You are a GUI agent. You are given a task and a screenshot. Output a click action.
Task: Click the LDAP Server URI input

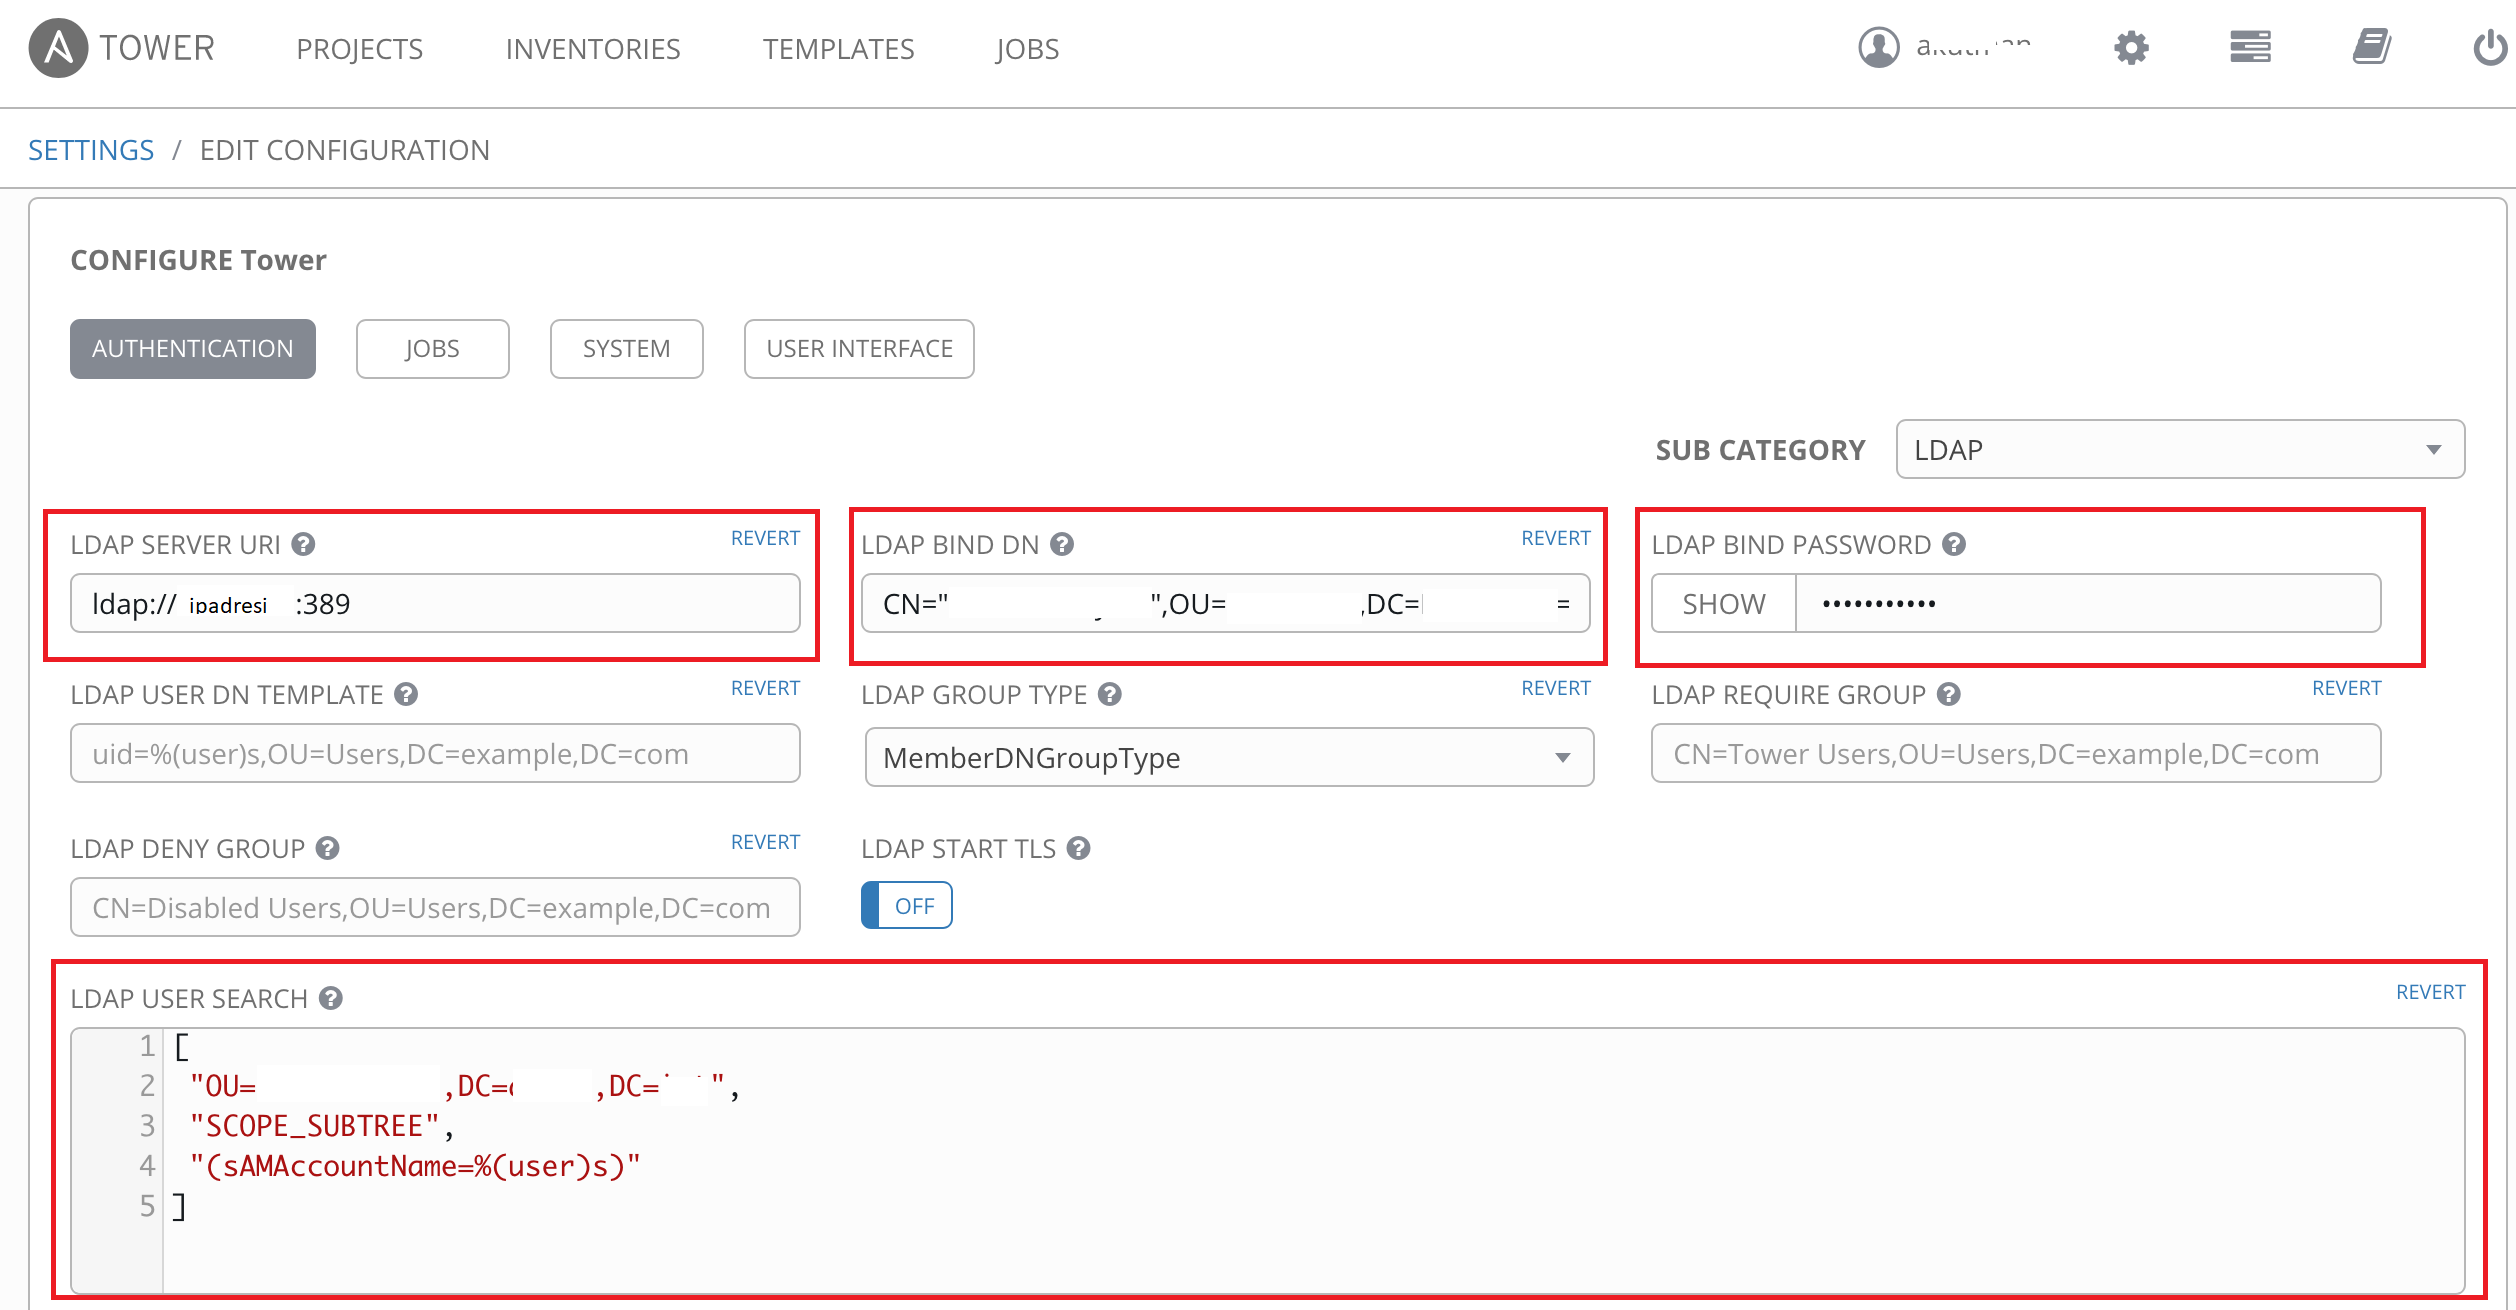coord(435,603)
